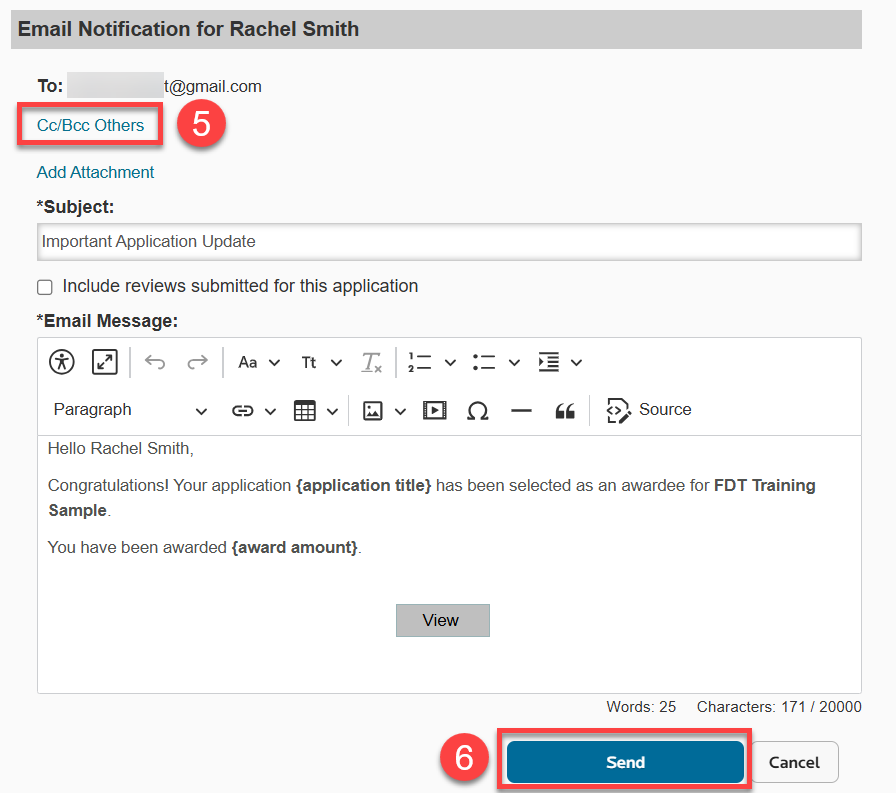Image resolution: width=896 pixels, height=793 pixels.
Task: Expand bulleted list style dropdown arrow
Action: pos(514,363)
